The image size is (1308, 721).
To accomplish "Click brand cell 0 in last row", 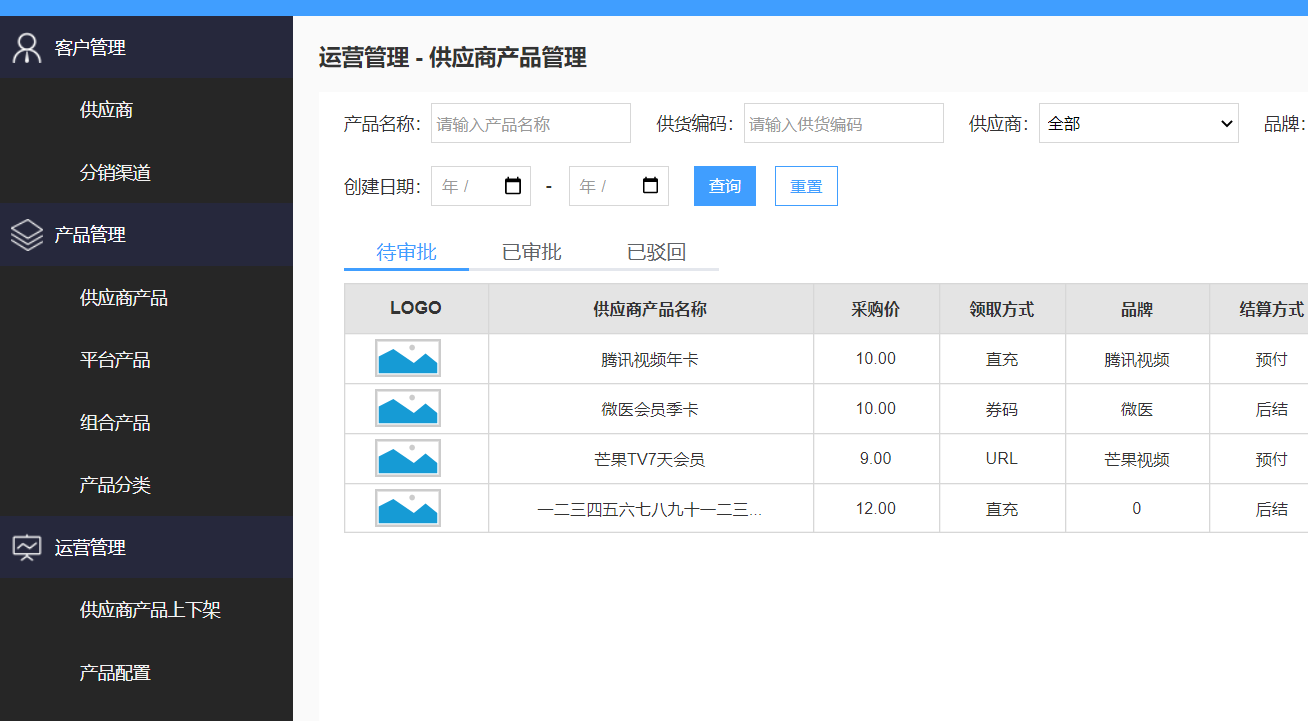I will click(1137, 509).
